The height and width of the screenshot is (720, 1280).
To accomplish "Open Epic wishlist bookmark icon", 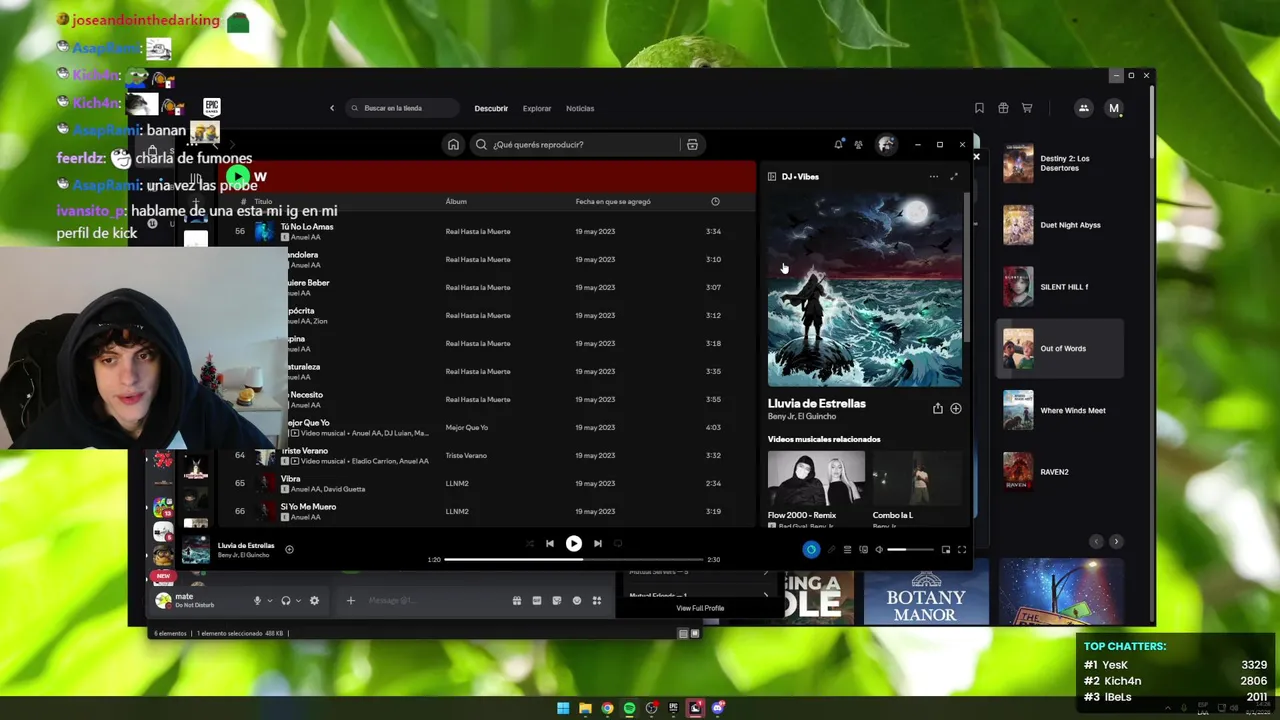I will point(979,108).
